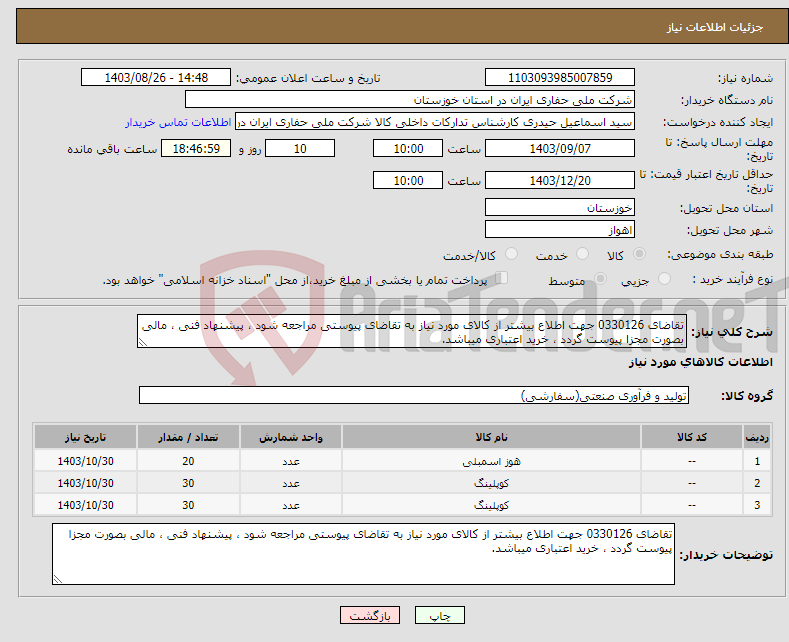Screen dimensions: 789x642
Task: Click the تاریخ نیاز column header
Action: click(85, 437)
